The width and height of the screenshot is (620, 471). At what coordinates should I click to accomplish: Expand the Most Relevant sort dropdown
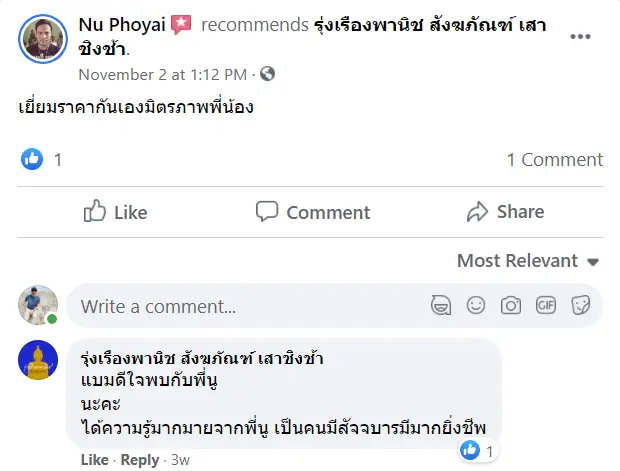(527, 261)
